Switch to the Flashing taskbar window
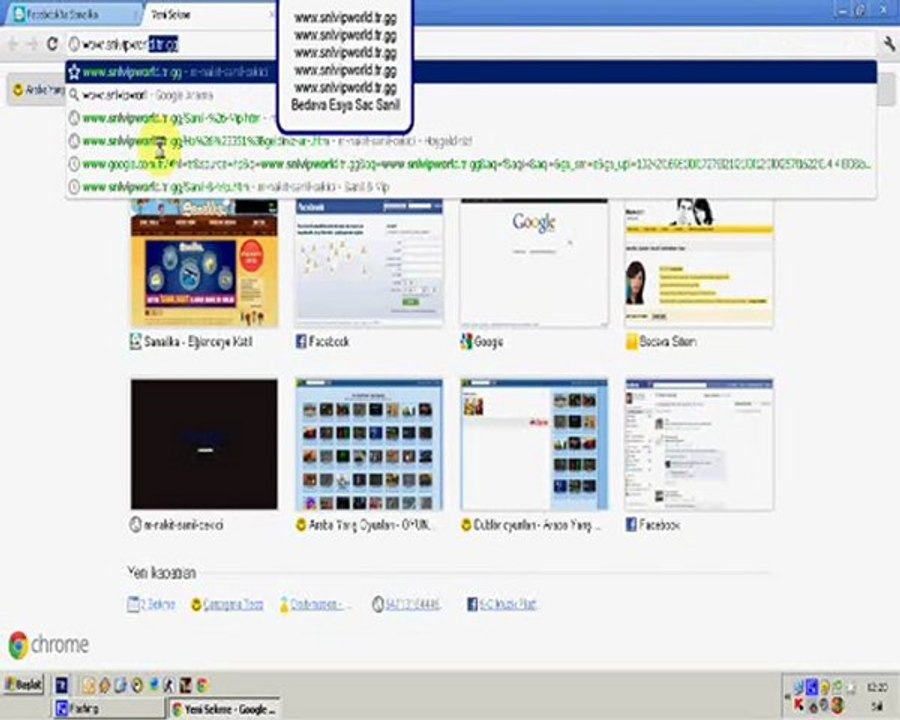Screen dimensions: 900x720 click(109, 709)
